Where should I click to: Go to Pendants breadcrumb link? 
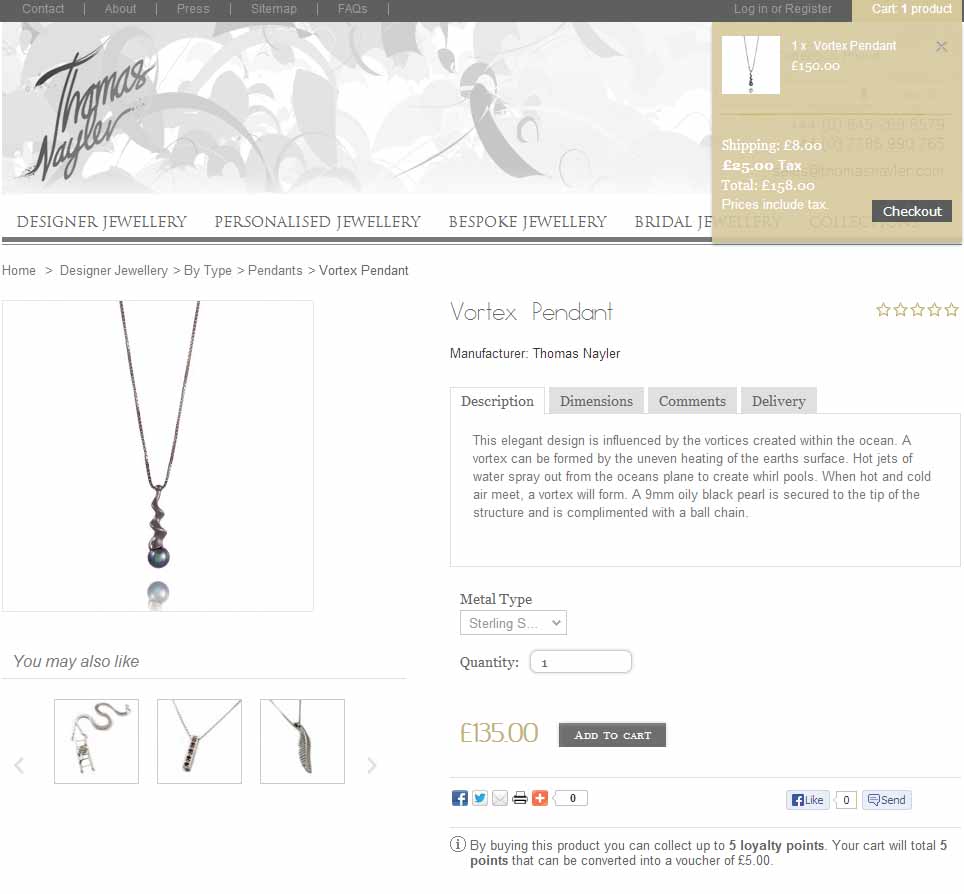275,271
